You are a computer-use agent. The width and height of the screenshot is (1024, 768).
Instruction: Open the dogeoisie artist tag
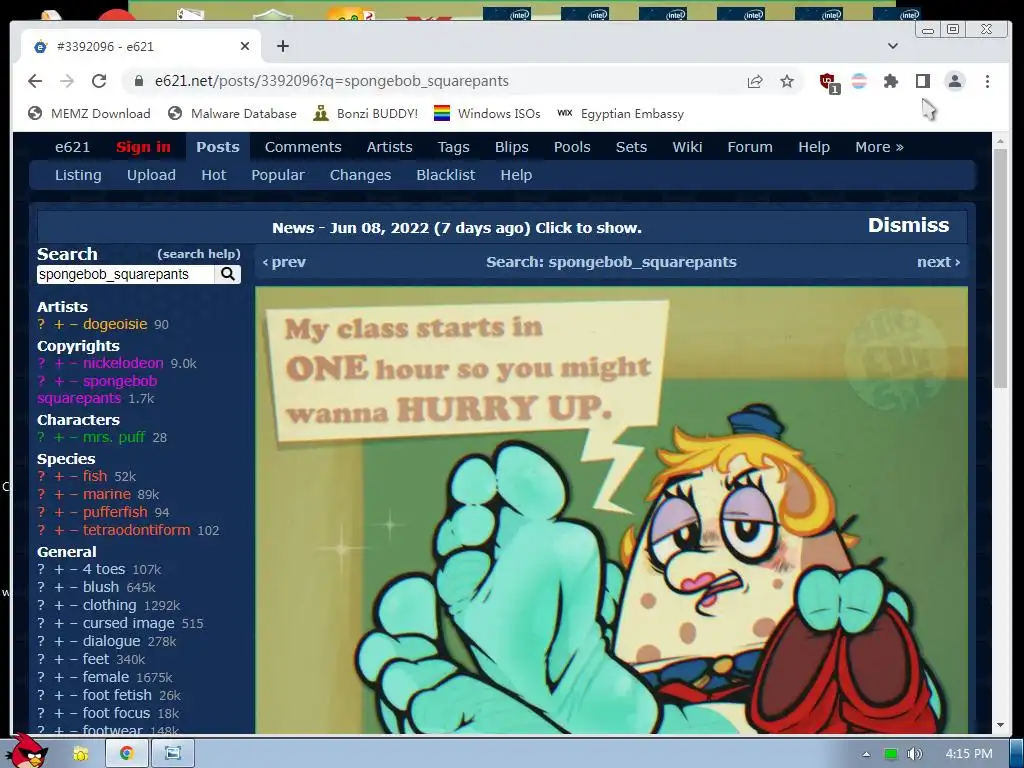click(115, 324)
